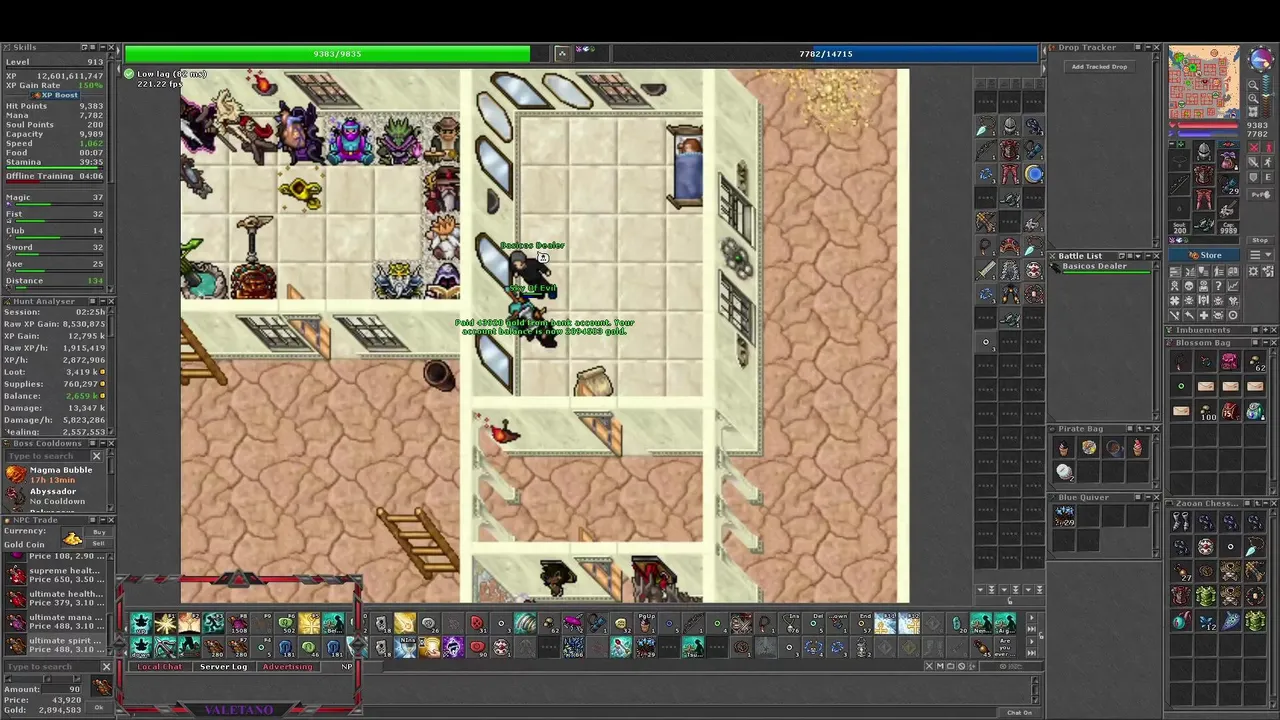The height and width of the screenshot is (720, 1280).
Task: Close the chat channel X icon
Action: click(929, 666)
